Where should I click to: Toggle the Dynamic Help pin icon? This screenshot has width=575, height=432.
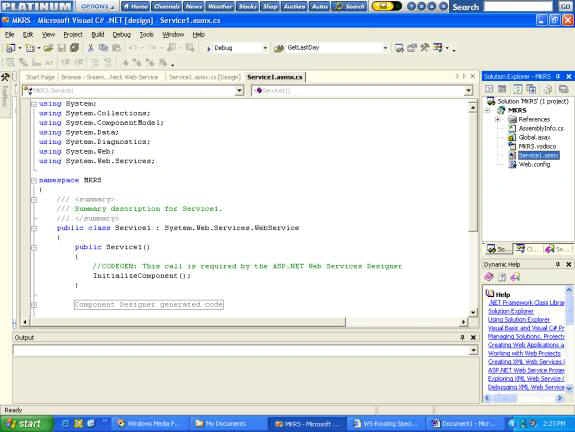(558, 264)
